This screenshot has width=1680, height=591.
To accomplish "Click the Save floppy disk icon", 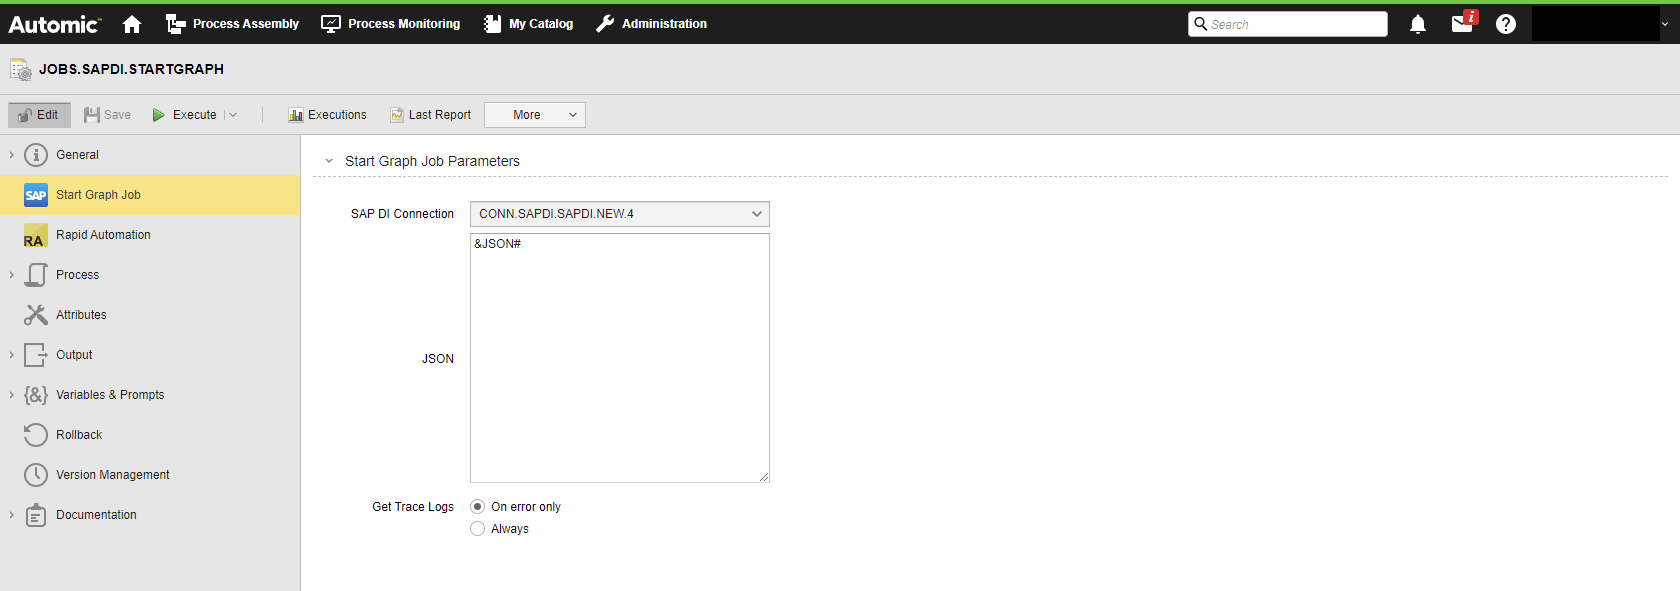I will coord(92,115).
